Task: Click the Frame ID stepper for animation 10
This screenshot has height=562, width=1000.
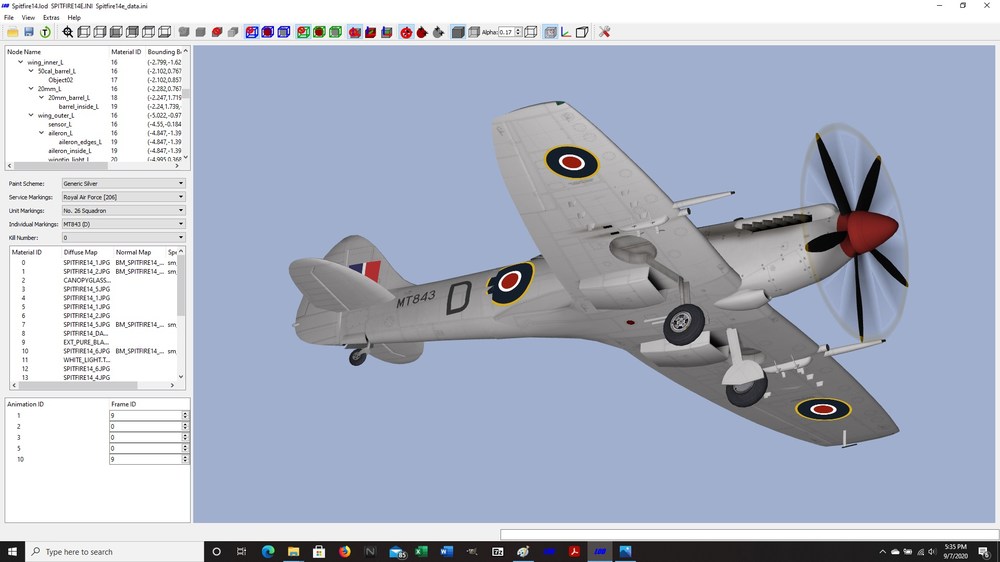Action: tap(185, 459)
